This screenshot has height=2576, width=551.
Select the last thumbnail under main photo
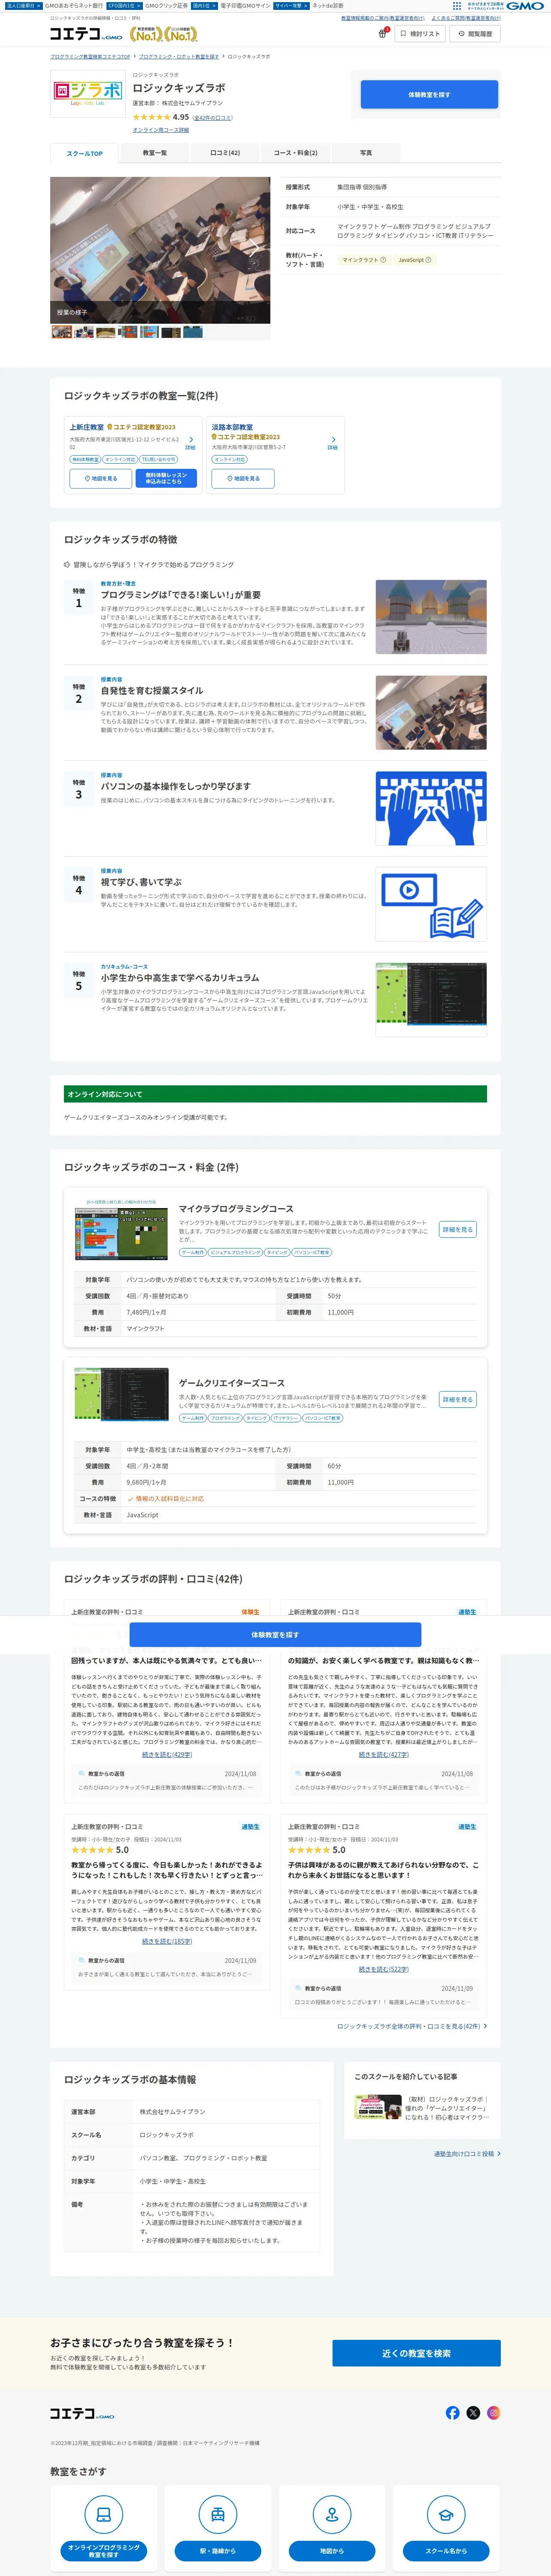click(x=193, y=332)
